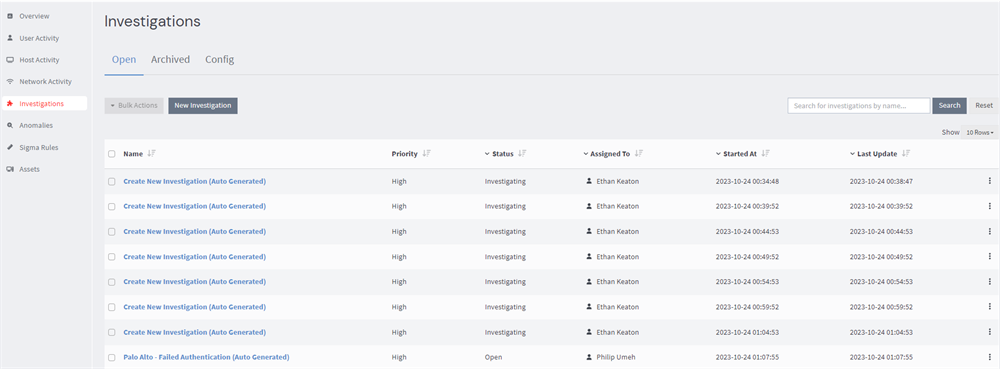The width and height of the screenshot is (1000, 369).
Task: Toggle the select-all checkbox in table header
Action: click(112, 154)
